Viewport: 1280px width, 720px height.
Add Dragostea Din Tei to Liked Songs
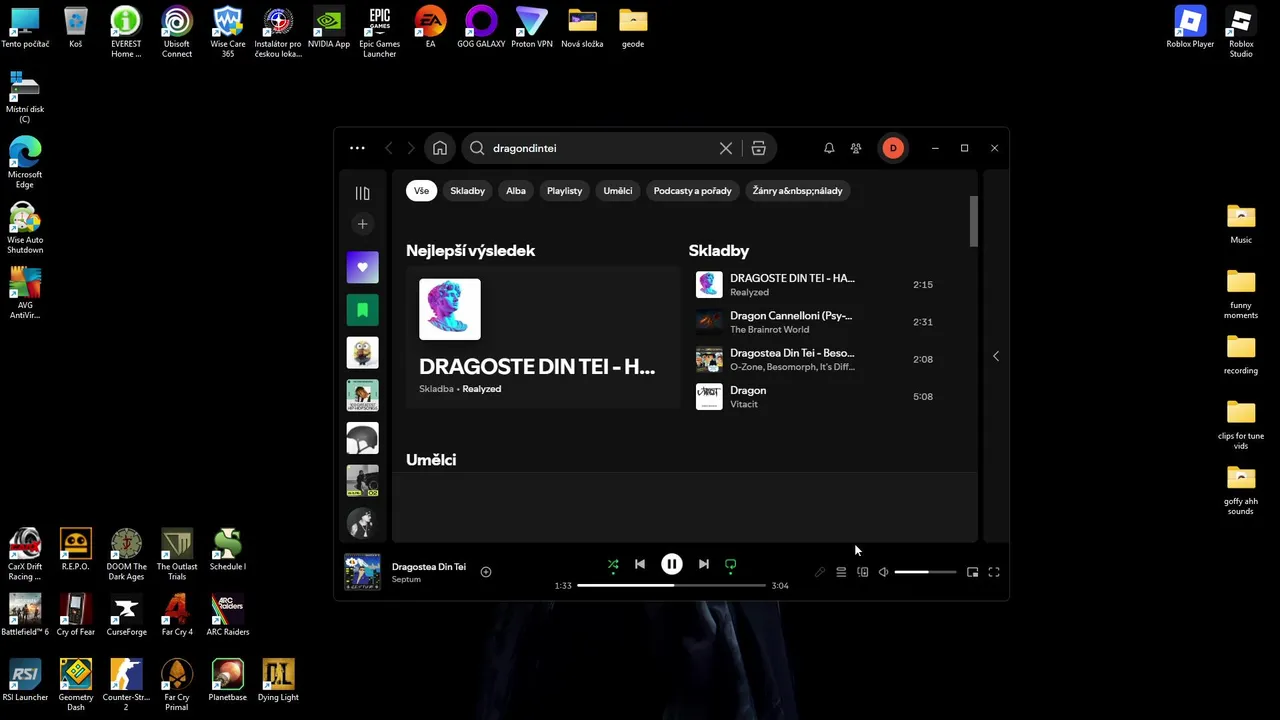(x=486, y=572)
